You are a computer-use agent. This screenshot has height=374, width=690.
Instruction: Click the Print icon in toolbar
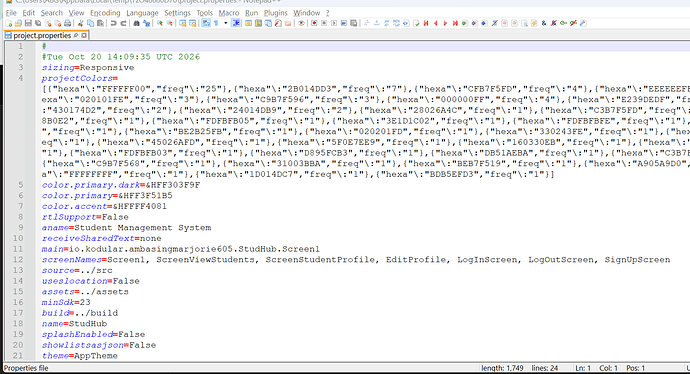click(x=67, y=23)
